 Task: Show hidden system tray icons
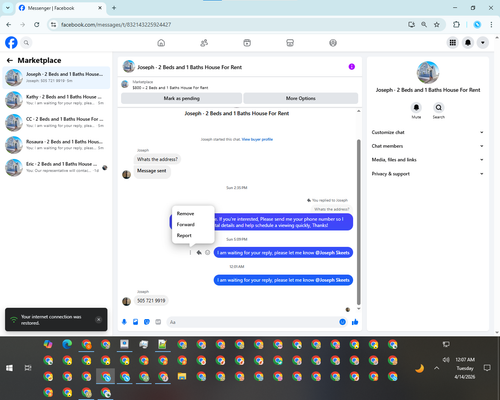click(x=437, y=368)
